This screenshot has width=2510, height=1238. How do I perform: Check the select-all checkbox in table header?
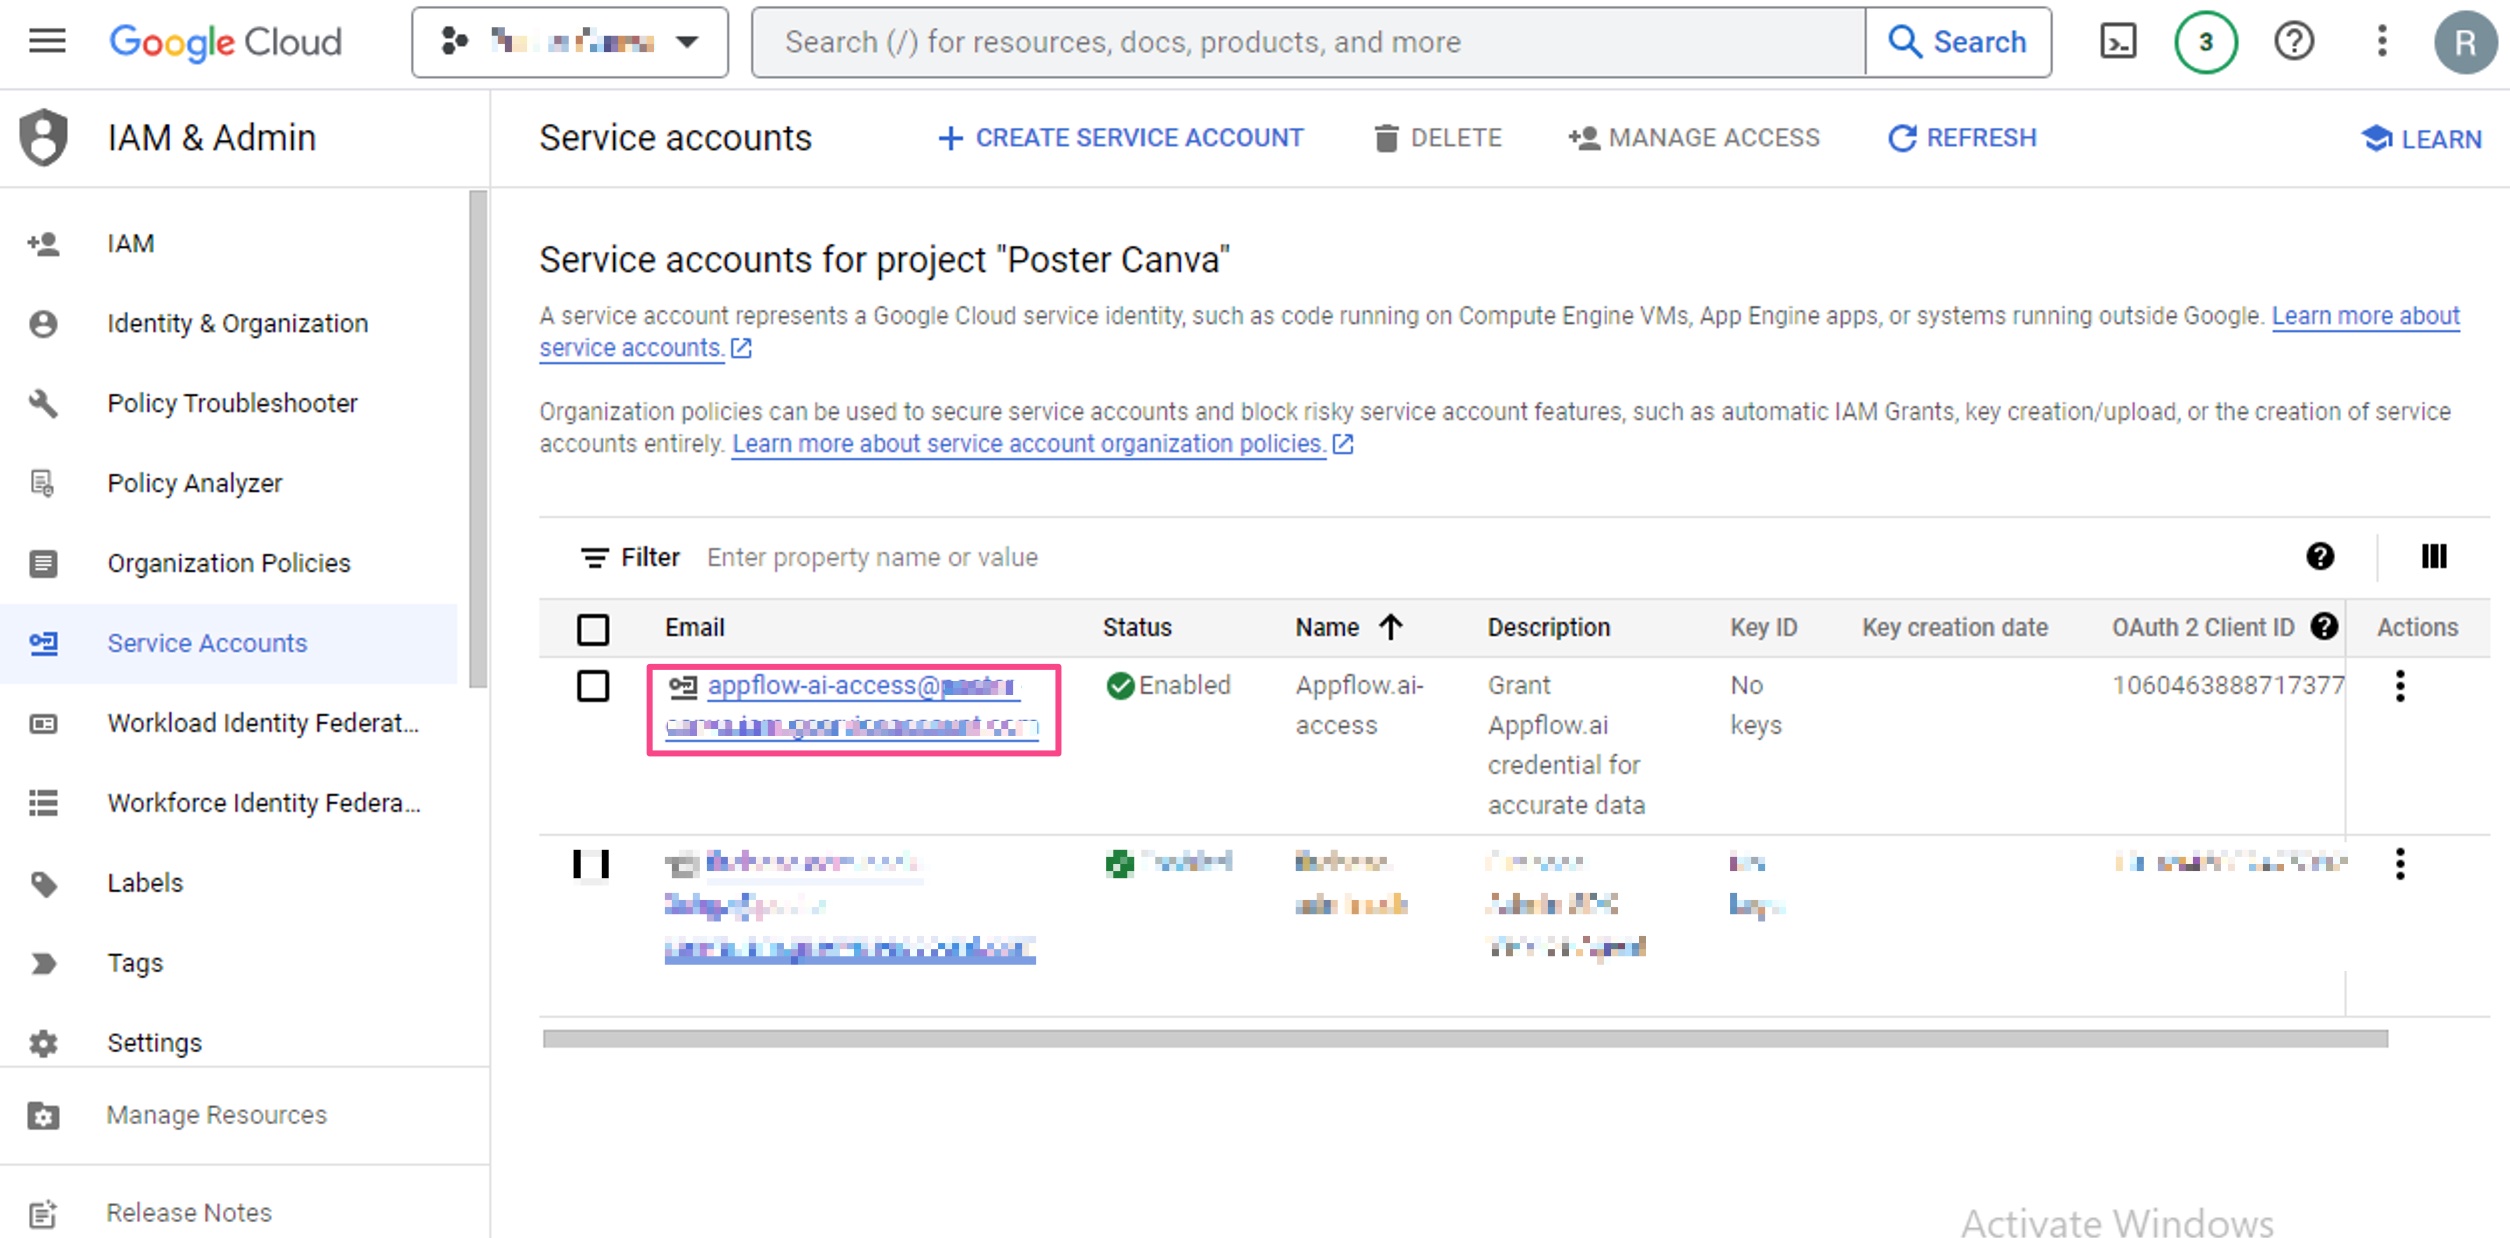(593, 630)
